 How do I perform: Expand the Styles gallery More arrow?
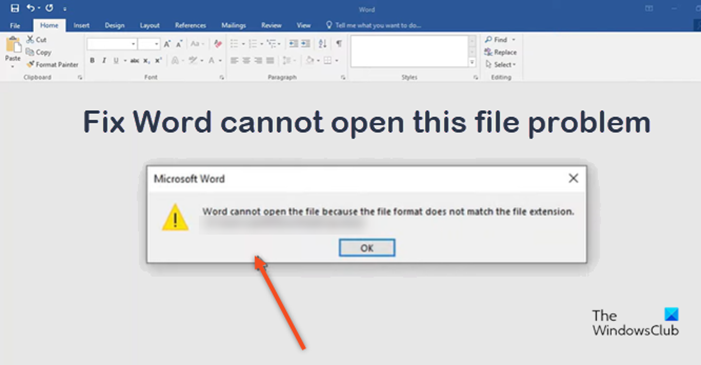[x=472, y=63]
